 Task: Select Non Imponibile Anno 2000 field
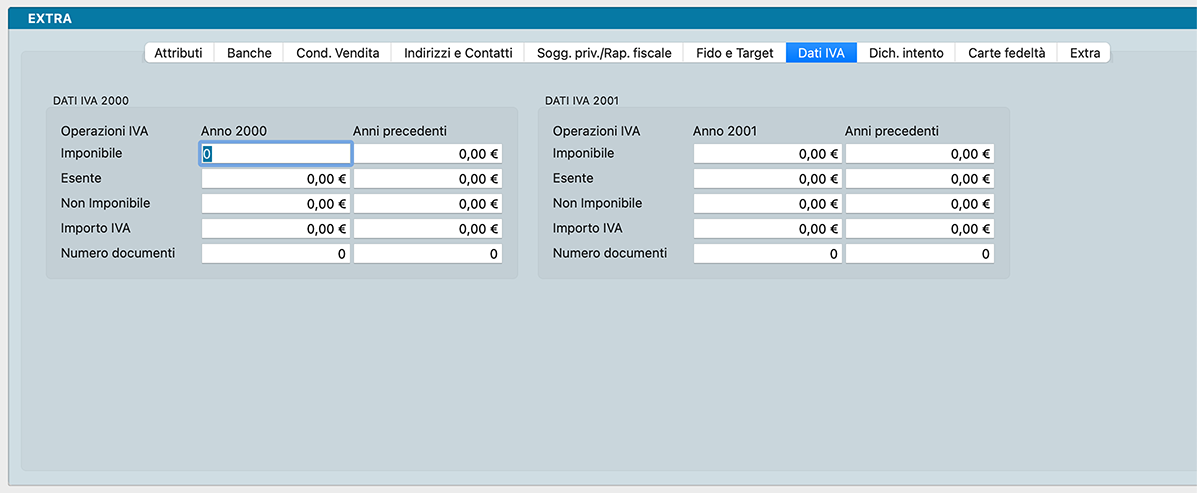point(276,204)
